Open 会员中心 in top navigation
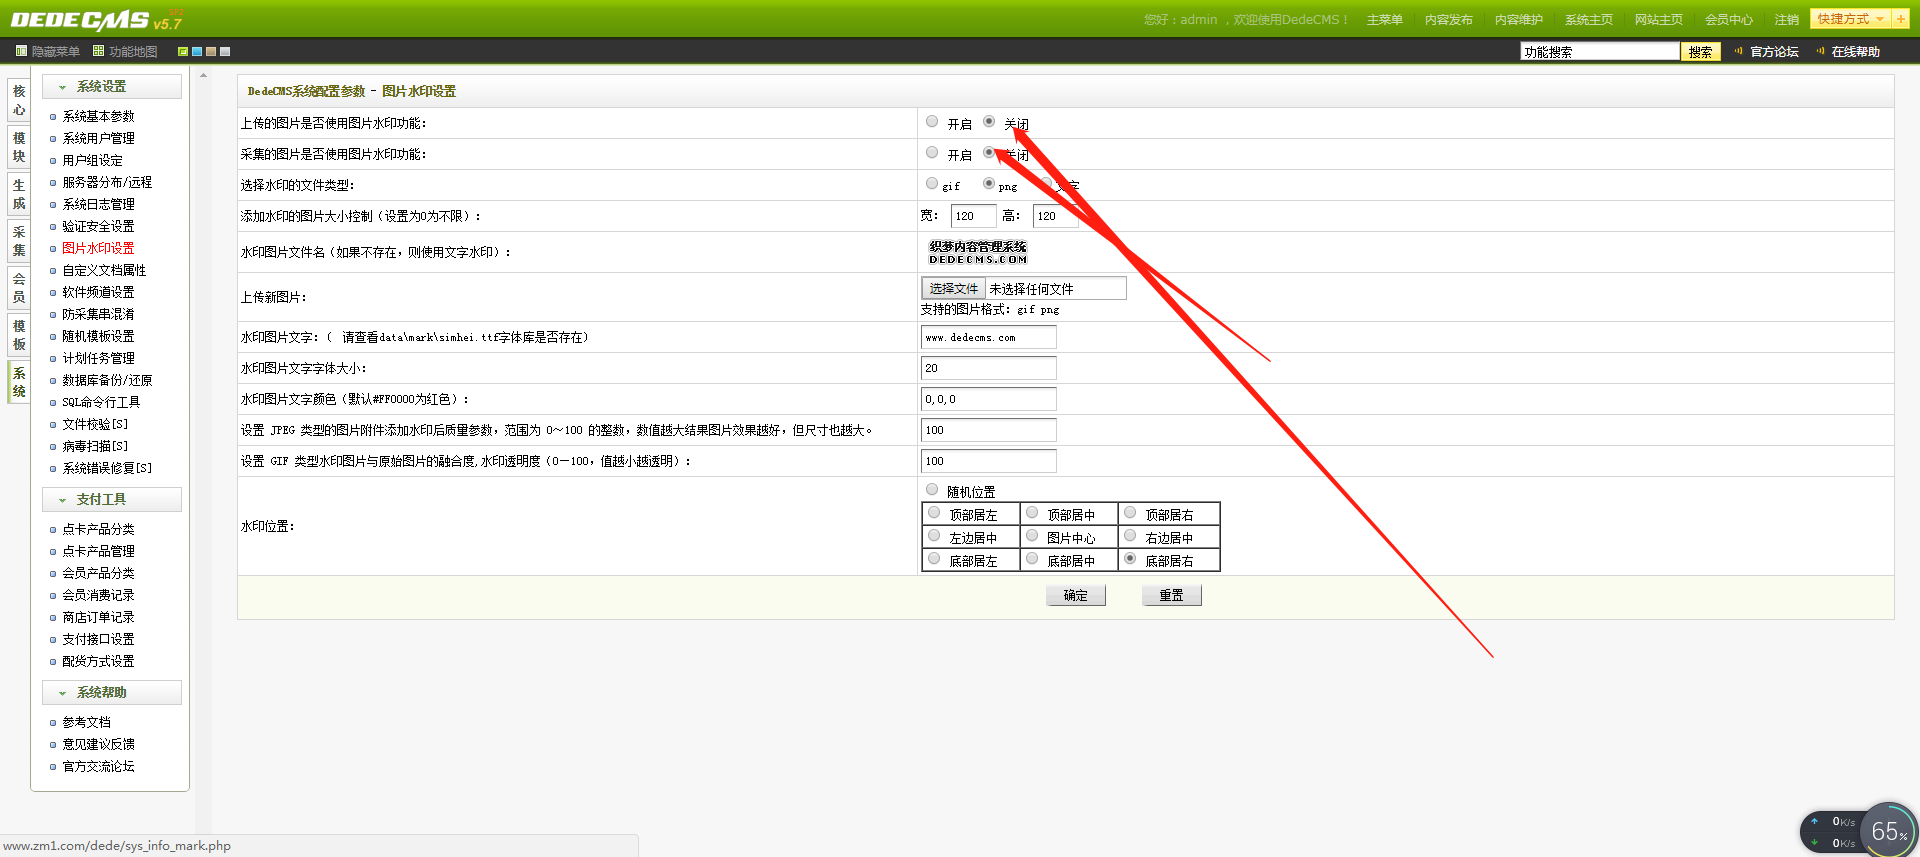This screenshot has width=1920, height=857. 1729,20
